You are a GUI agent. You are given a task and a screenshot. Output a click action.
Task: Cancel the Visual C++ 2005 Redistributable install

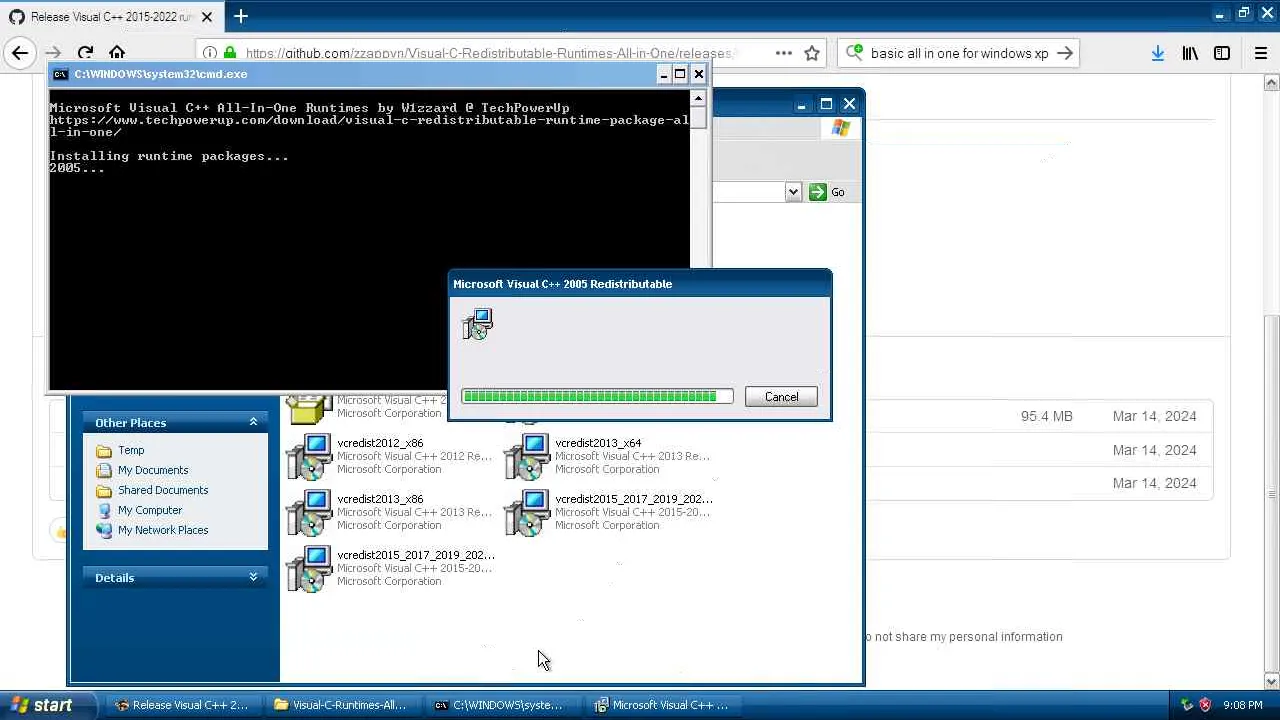tap(781, 397)
